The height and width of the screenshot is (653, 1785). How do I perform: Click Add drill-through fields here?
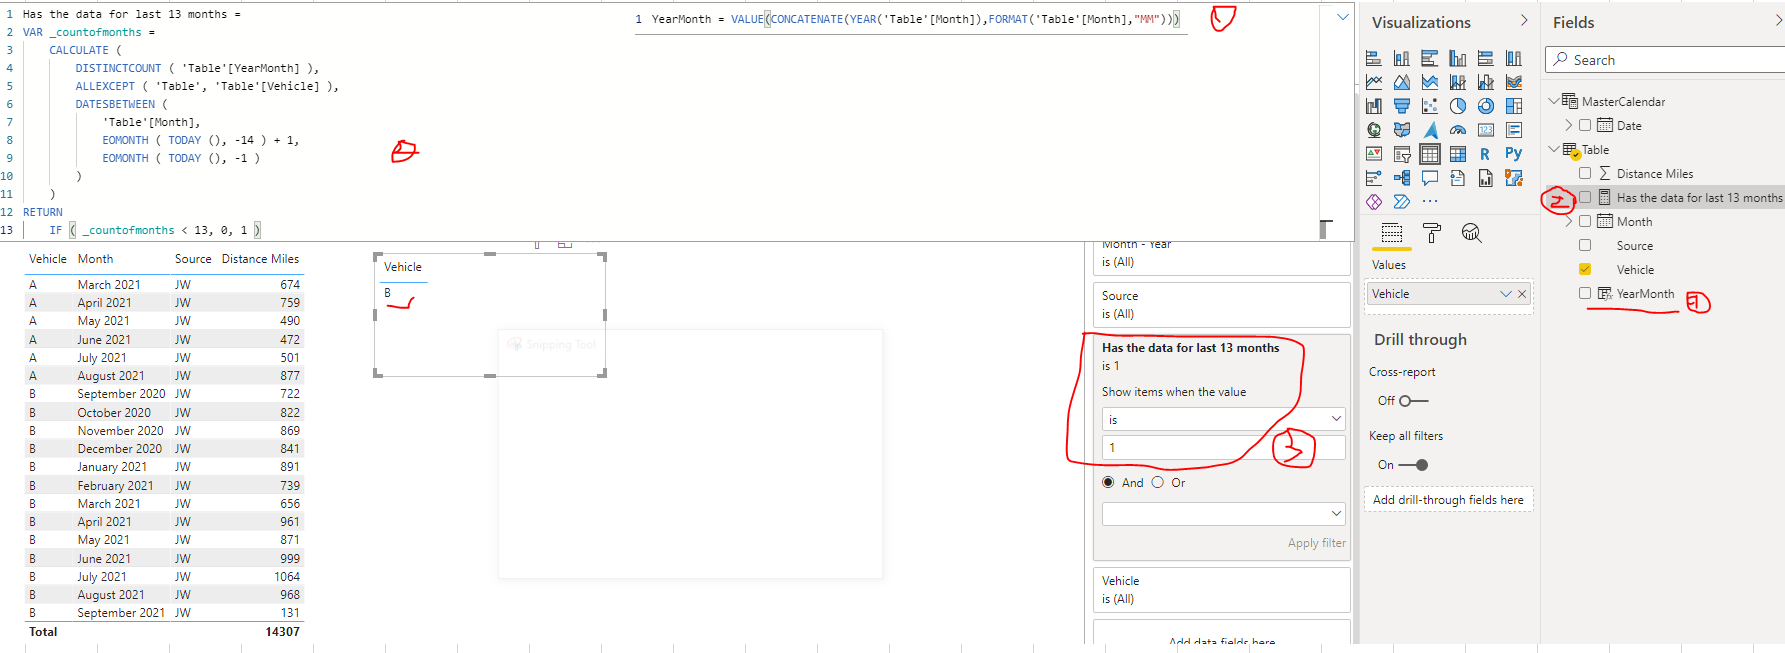[1448, 500]
